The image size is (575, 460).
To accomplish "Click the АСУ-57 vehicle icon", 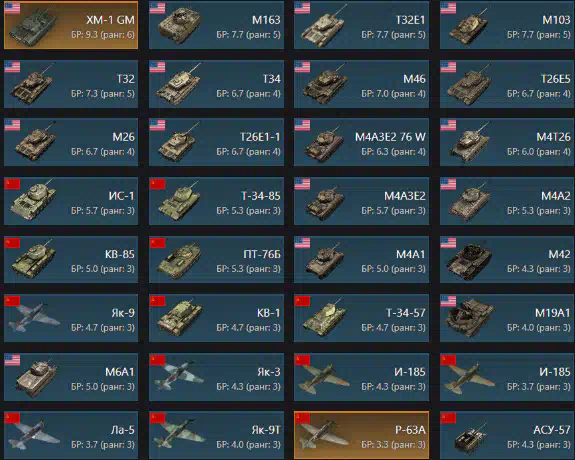I will coord(470,439).
